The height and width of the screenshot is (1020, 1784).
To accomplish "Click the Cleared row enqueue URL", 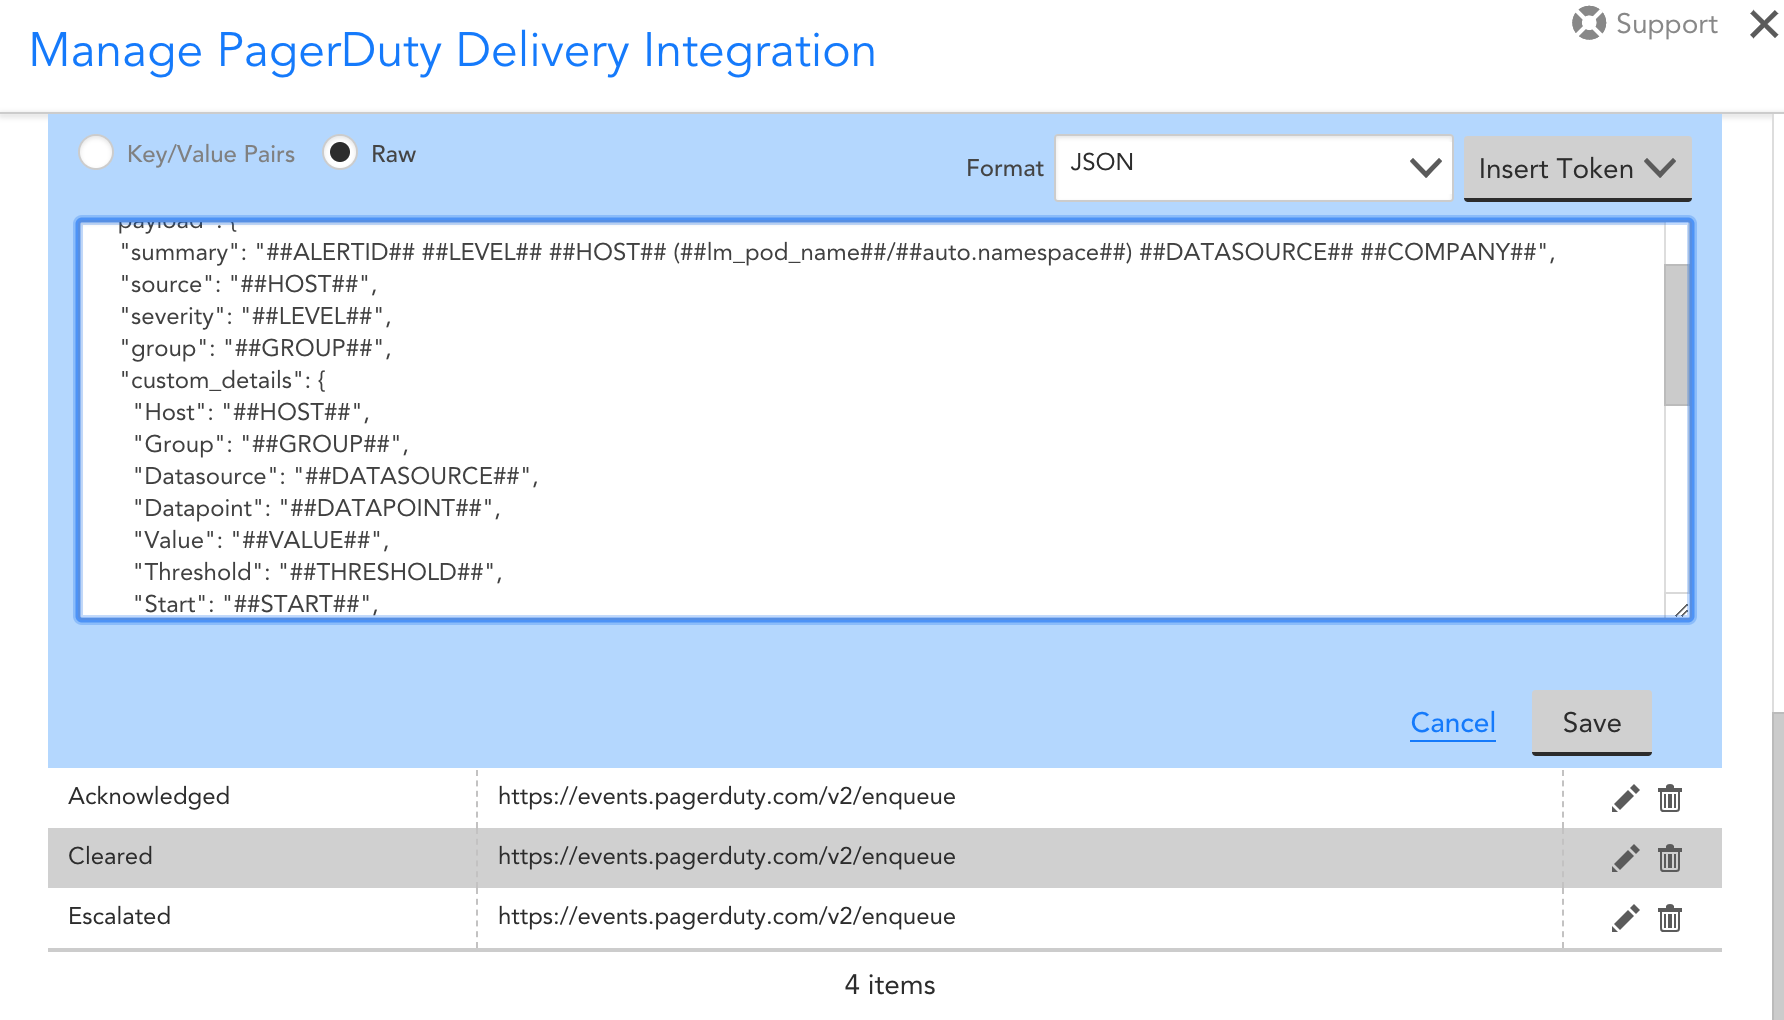I will coord(727,856).
